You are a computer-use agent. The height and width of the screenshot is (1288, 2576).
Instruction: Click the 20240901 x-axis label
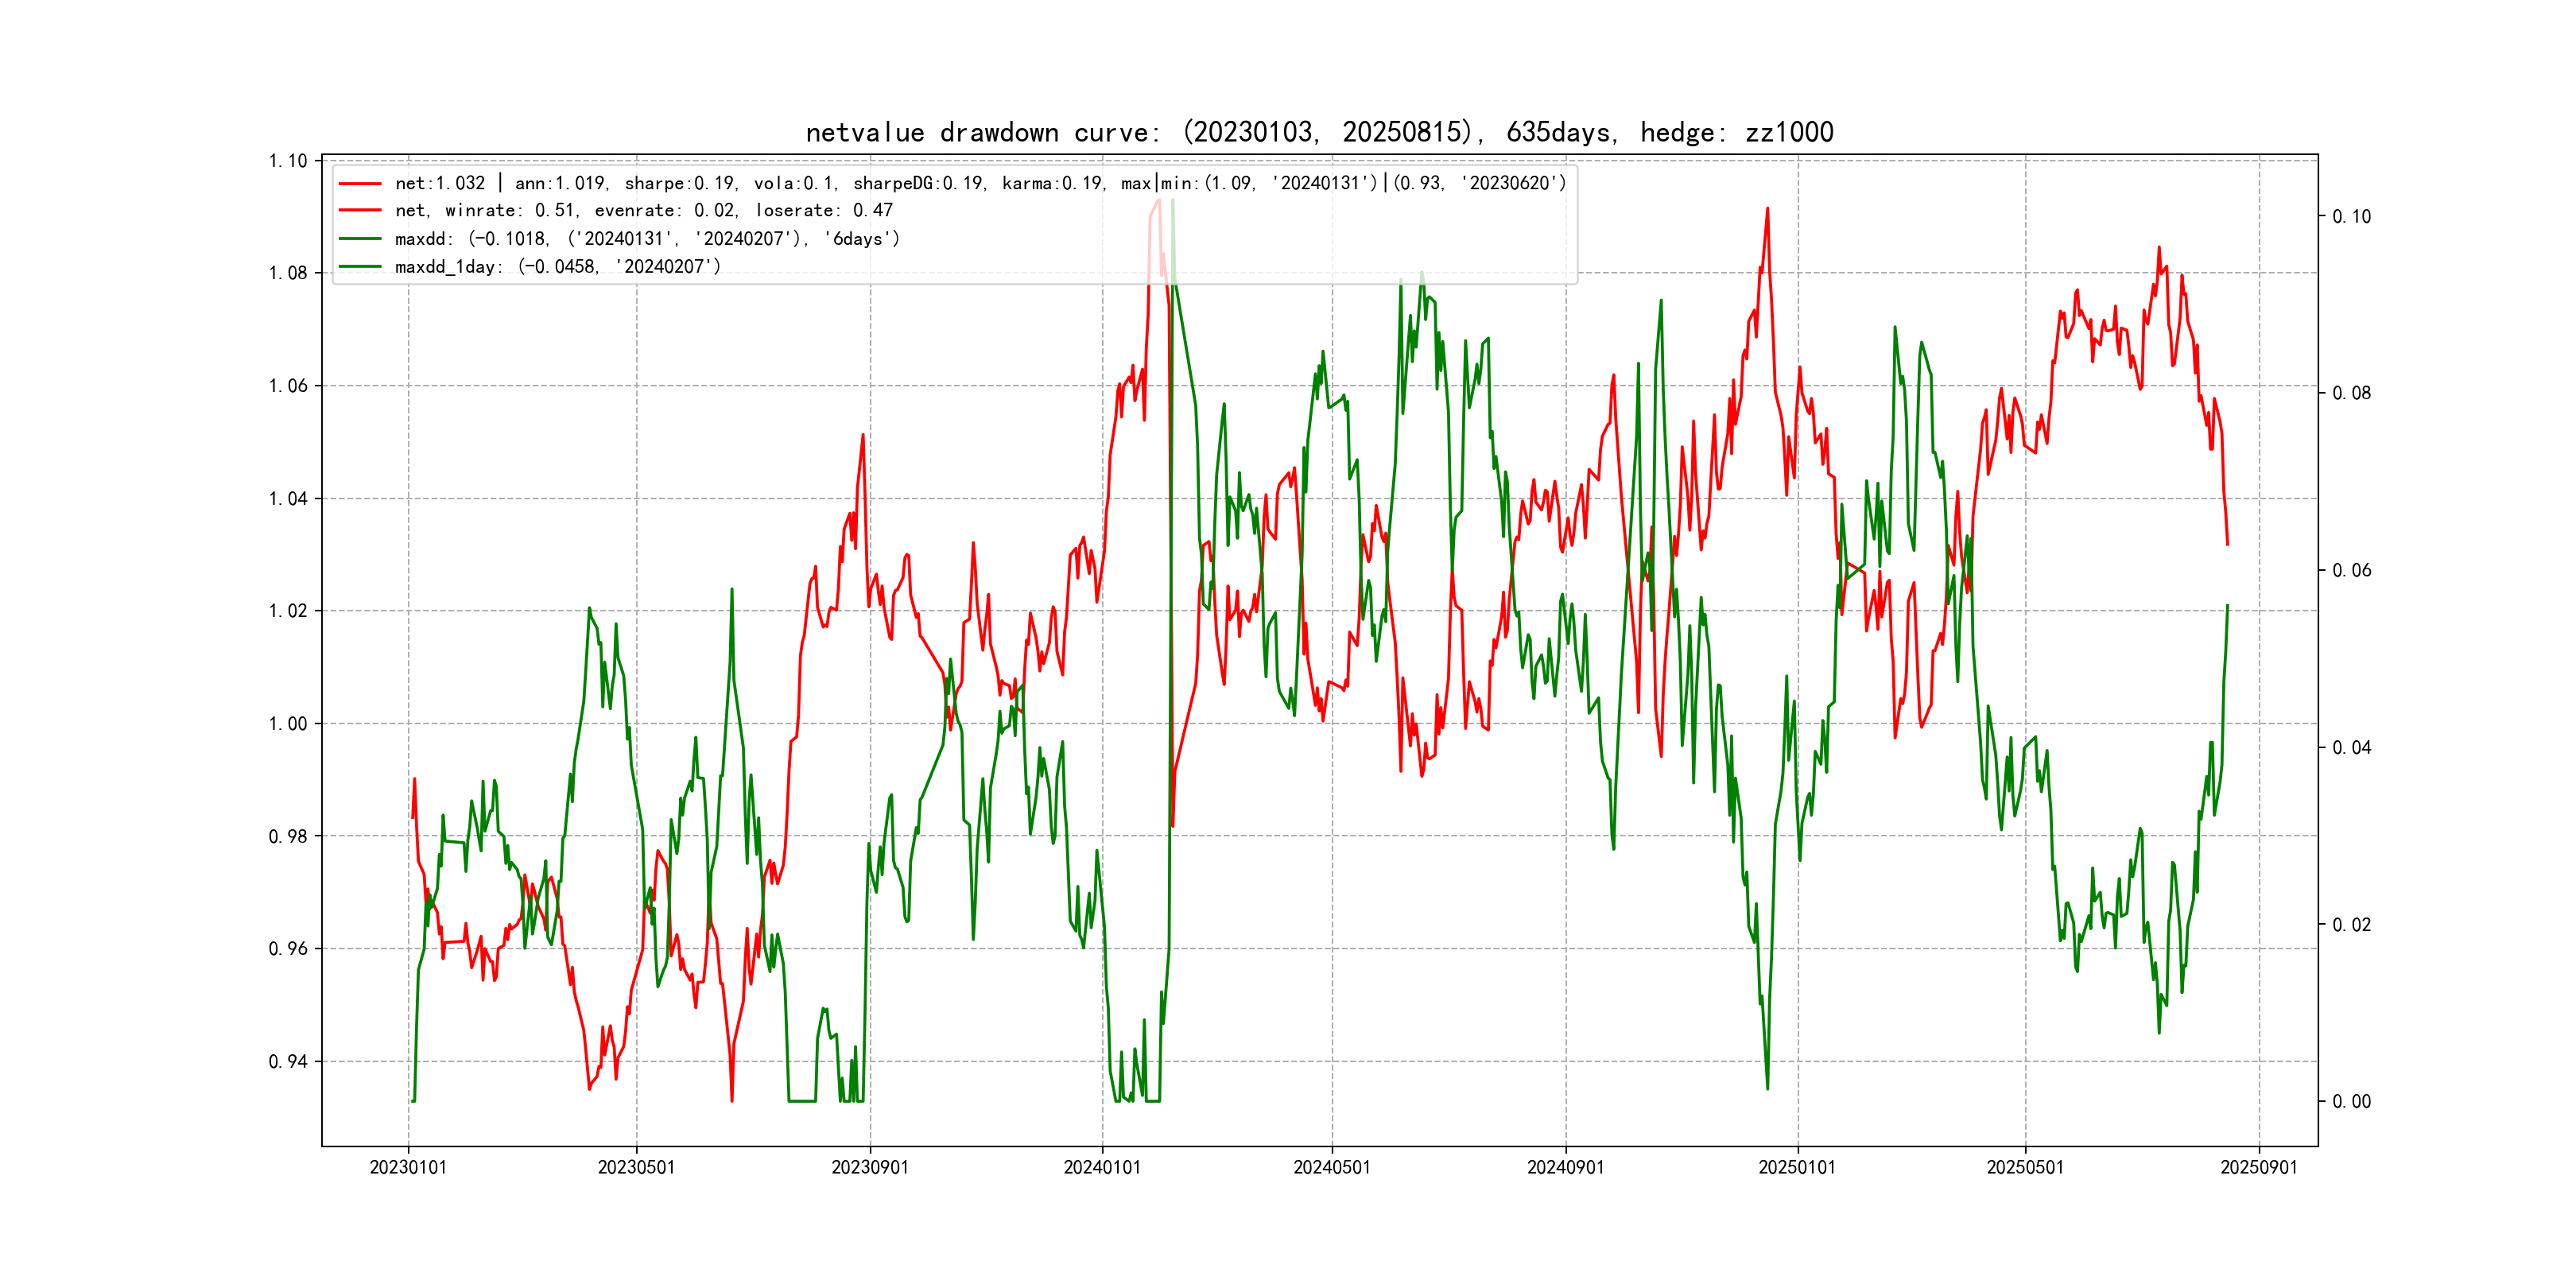[1565, 1167]
